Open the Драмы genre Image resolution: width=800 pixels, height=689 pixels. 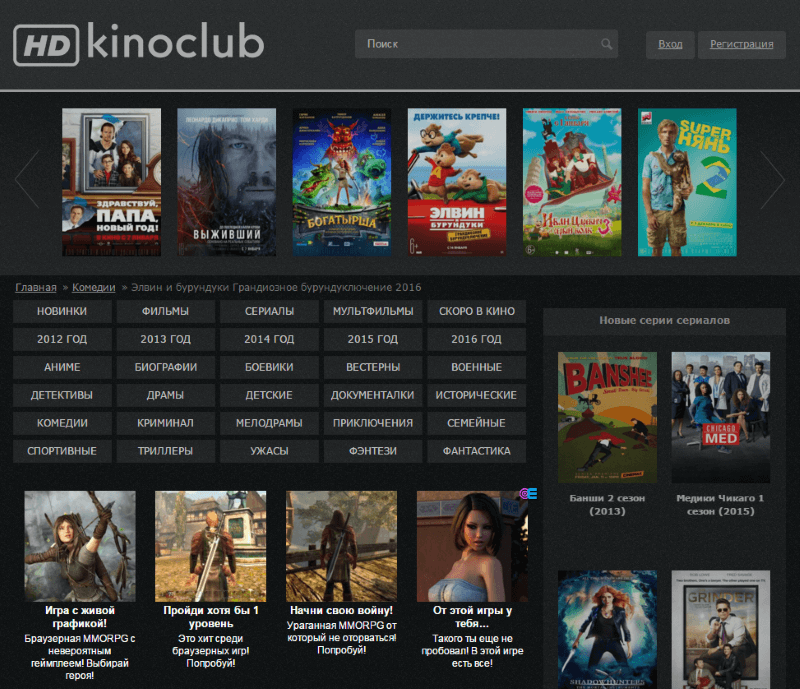(x=166, y=396)
